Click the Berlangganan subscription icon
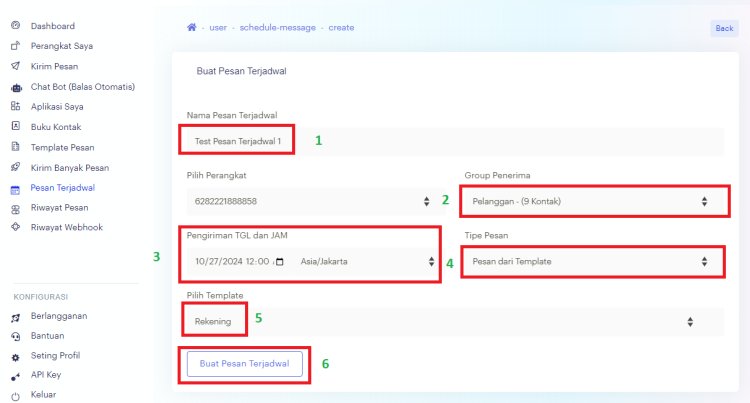This screenshot has height=403, width=750. pyautogui.click(x=15, y=317)
